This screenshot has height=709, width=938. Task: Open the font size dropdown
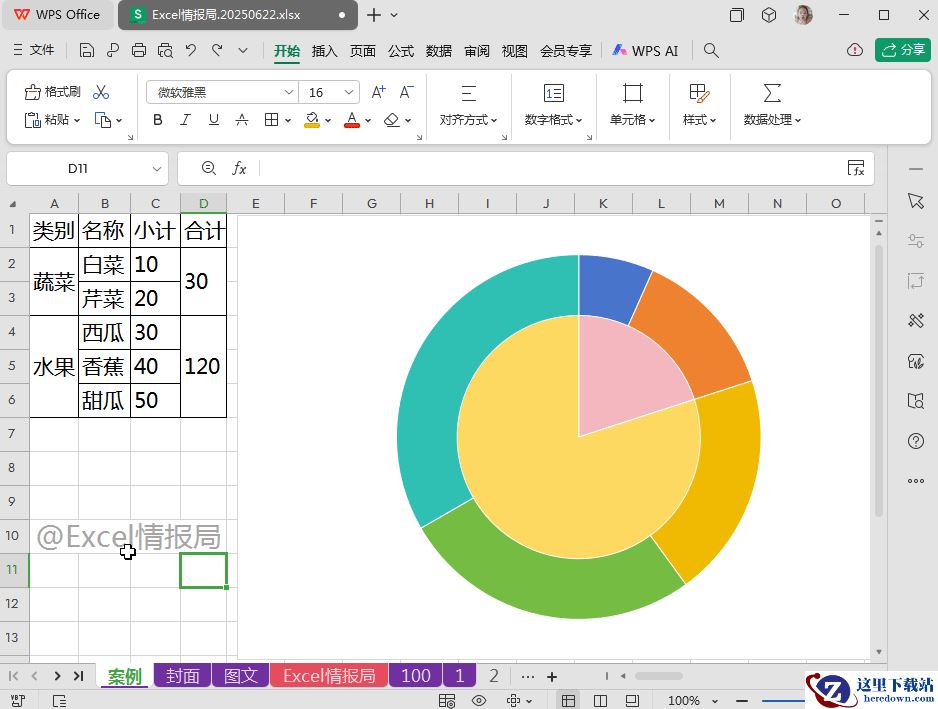(x=348, y=92)
